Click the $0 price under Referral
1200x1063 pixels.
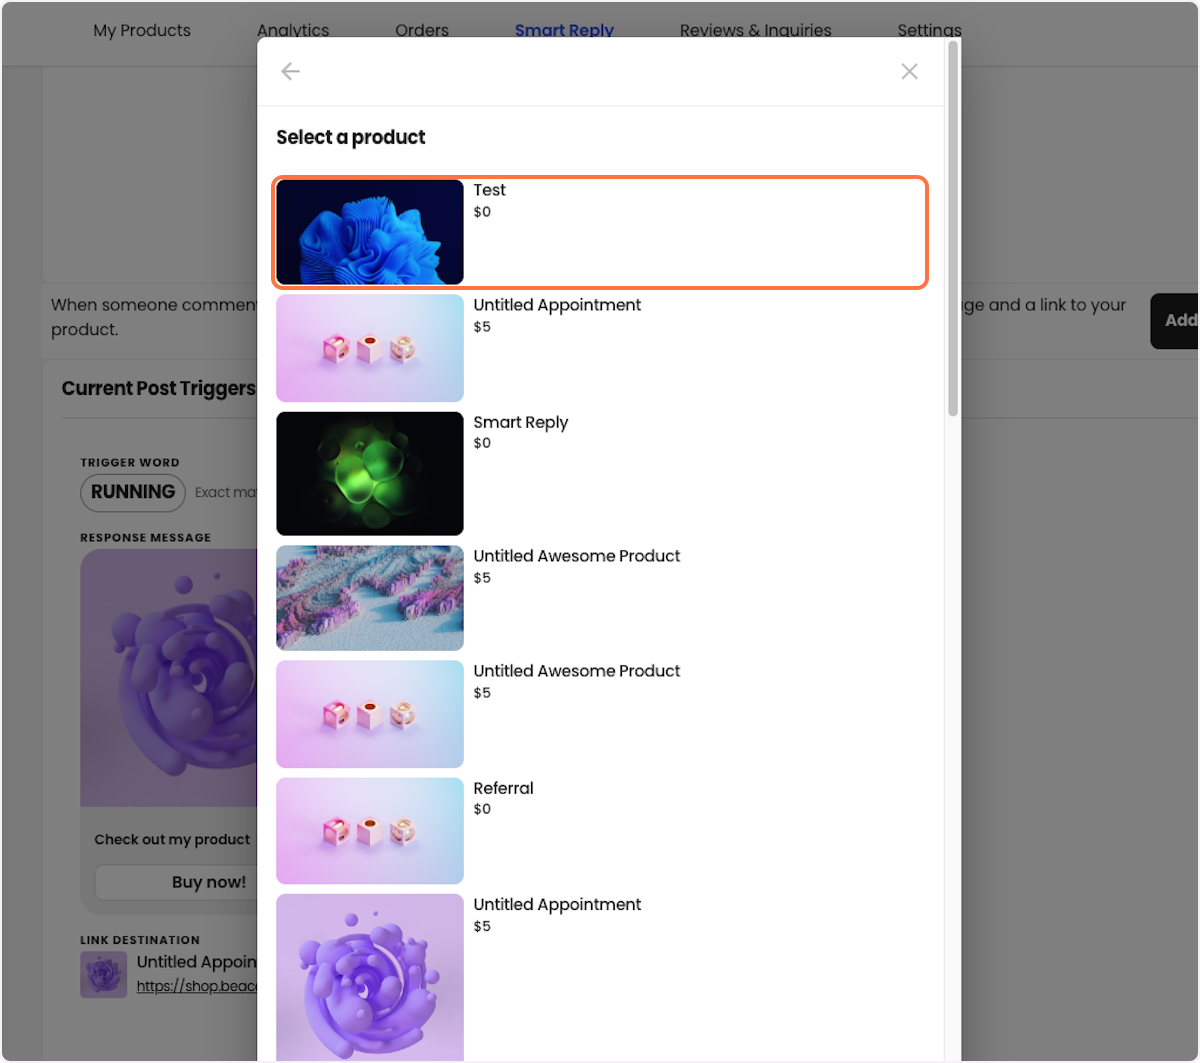click(482, 809)
